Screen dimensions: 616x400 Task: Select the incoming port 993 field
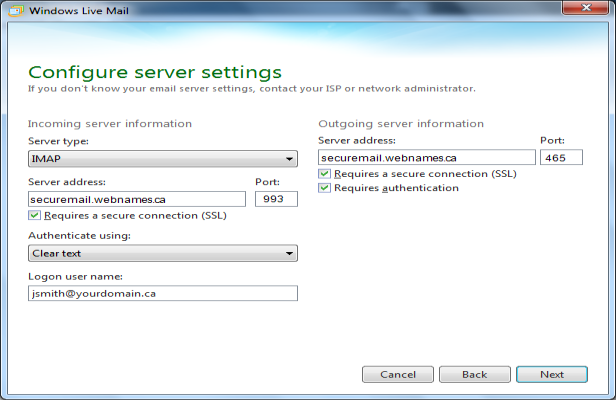tap(276, 199)
